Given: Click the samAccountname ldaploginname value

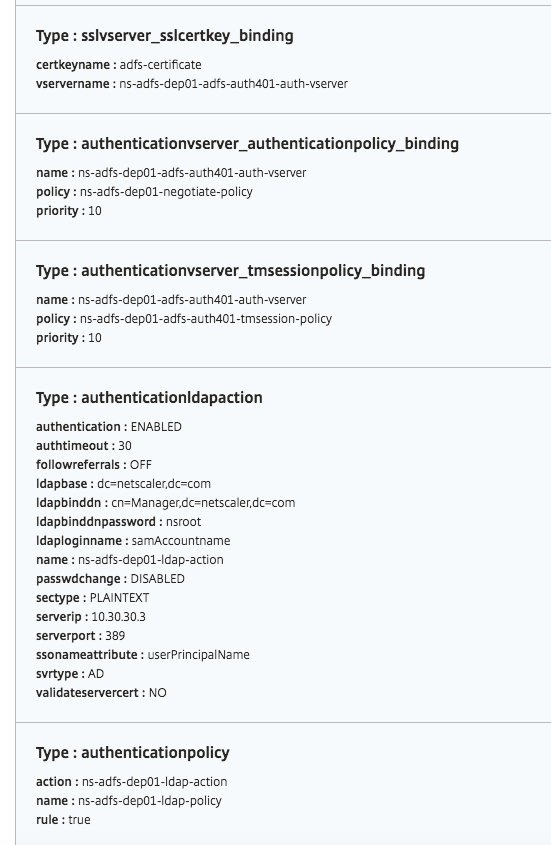Looking at the screenshot, I should coord(181,541).
